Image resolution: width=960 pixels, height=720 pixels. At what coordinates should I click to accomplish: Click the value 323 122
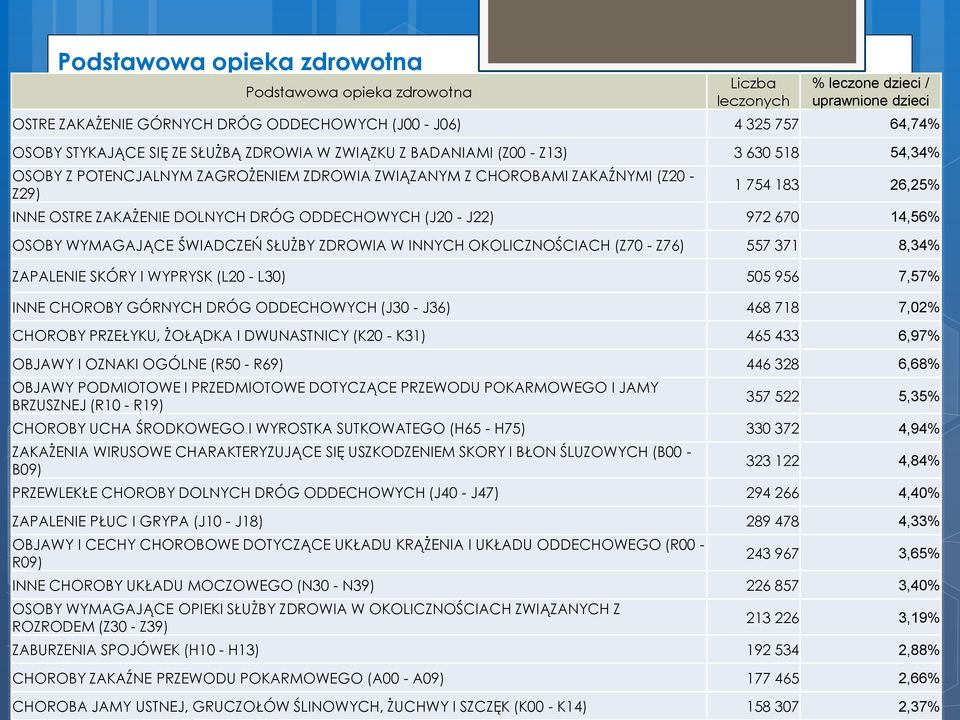click(772, 460)
